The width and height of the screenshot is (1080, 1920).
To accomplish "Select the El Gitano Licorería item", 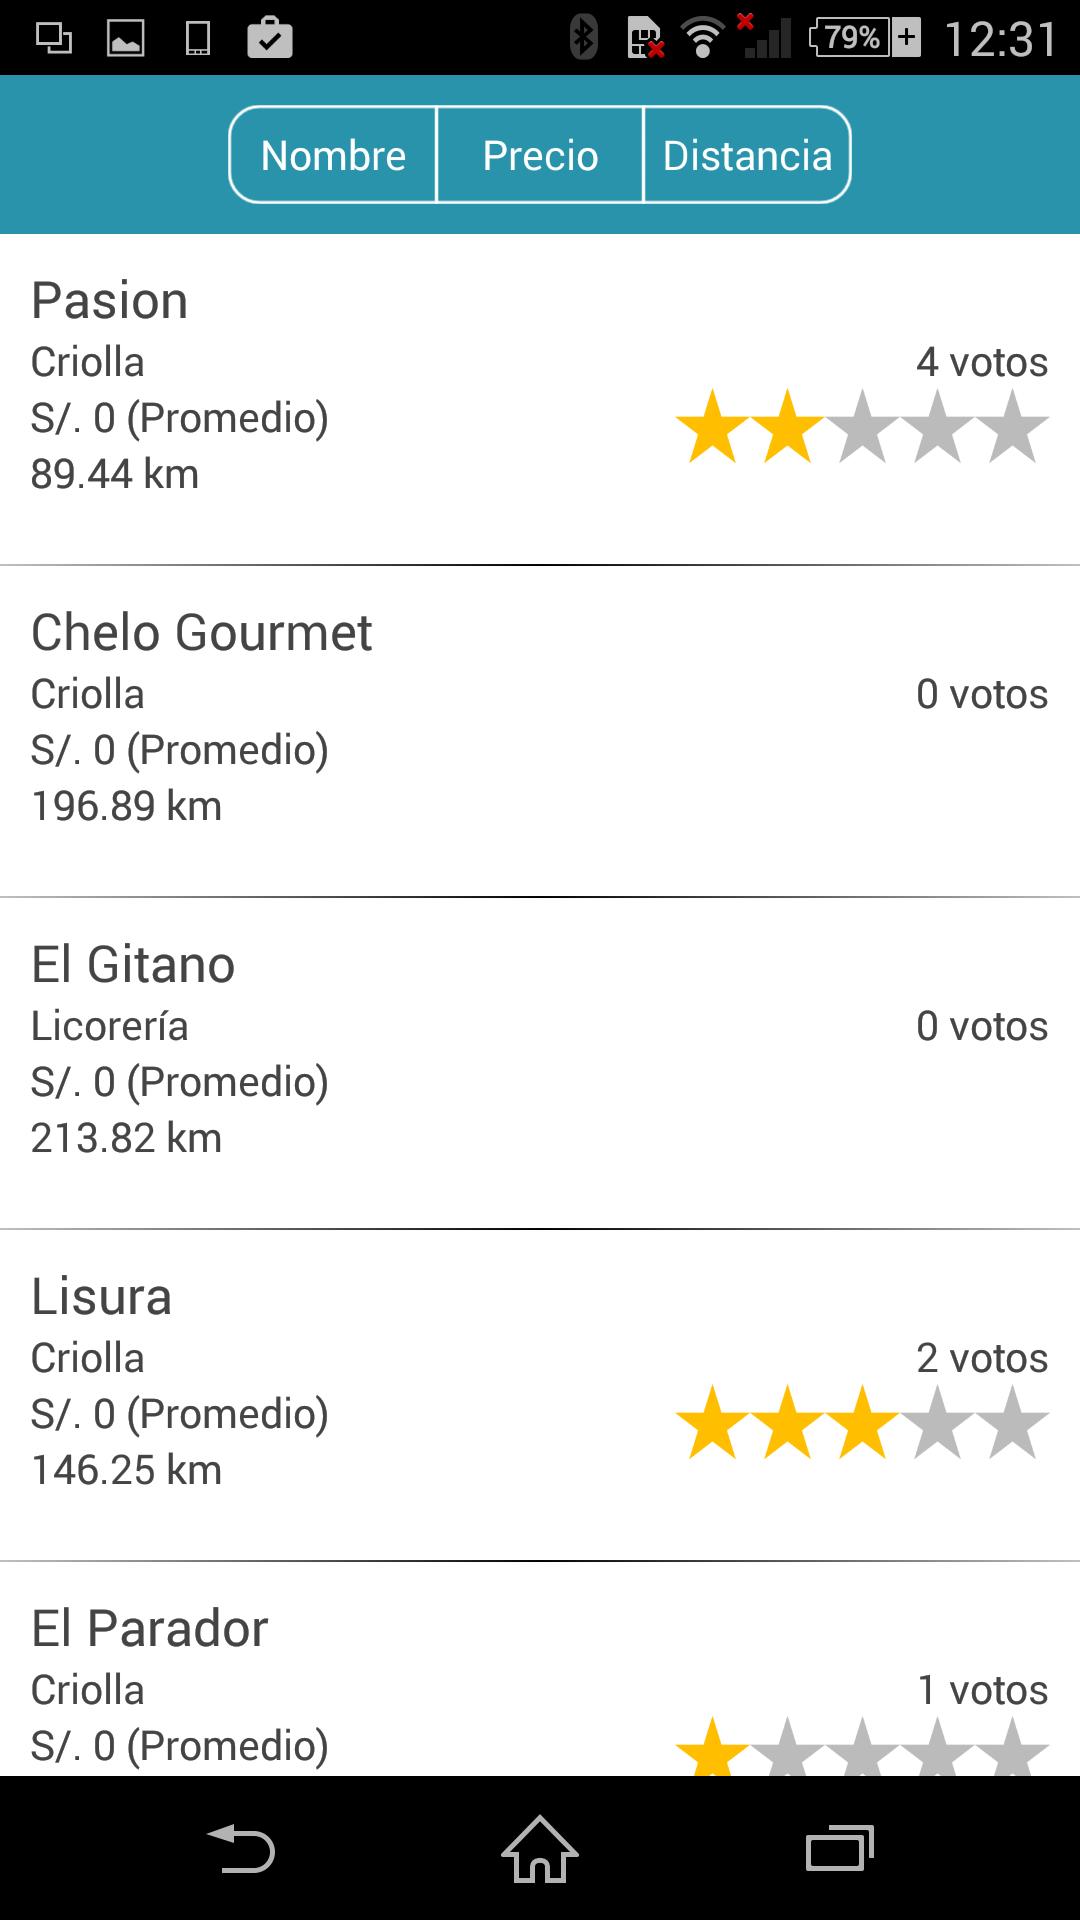I will point(540,1063).
